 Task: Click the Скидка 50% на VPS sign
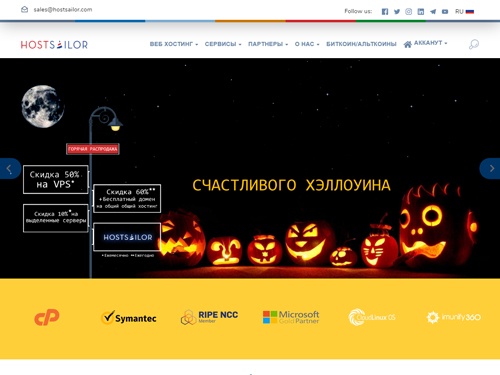pos(56,179)
